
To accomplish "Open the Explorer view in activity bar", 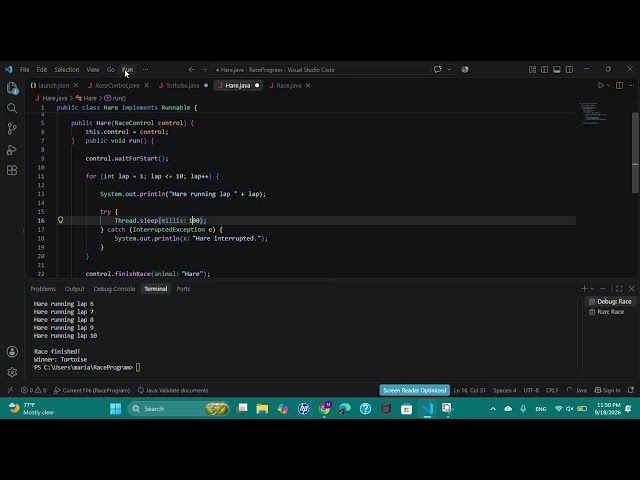I will click(12, 88).
